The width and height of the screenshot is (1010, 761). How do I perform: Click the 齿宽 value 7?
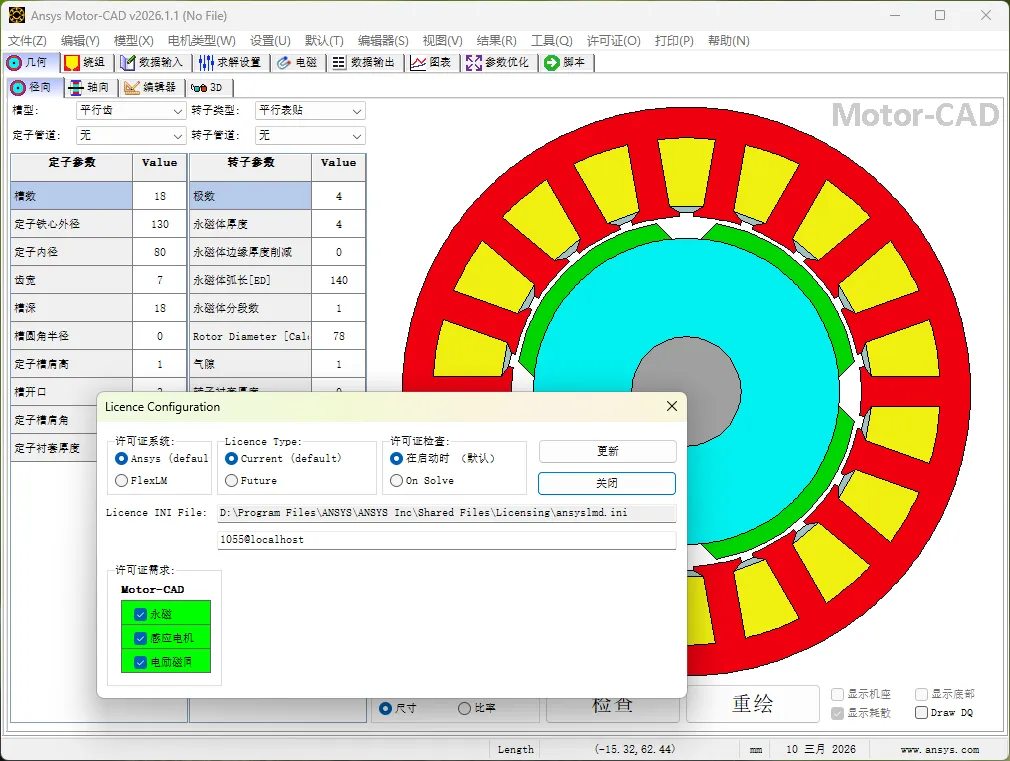[160, 280]
